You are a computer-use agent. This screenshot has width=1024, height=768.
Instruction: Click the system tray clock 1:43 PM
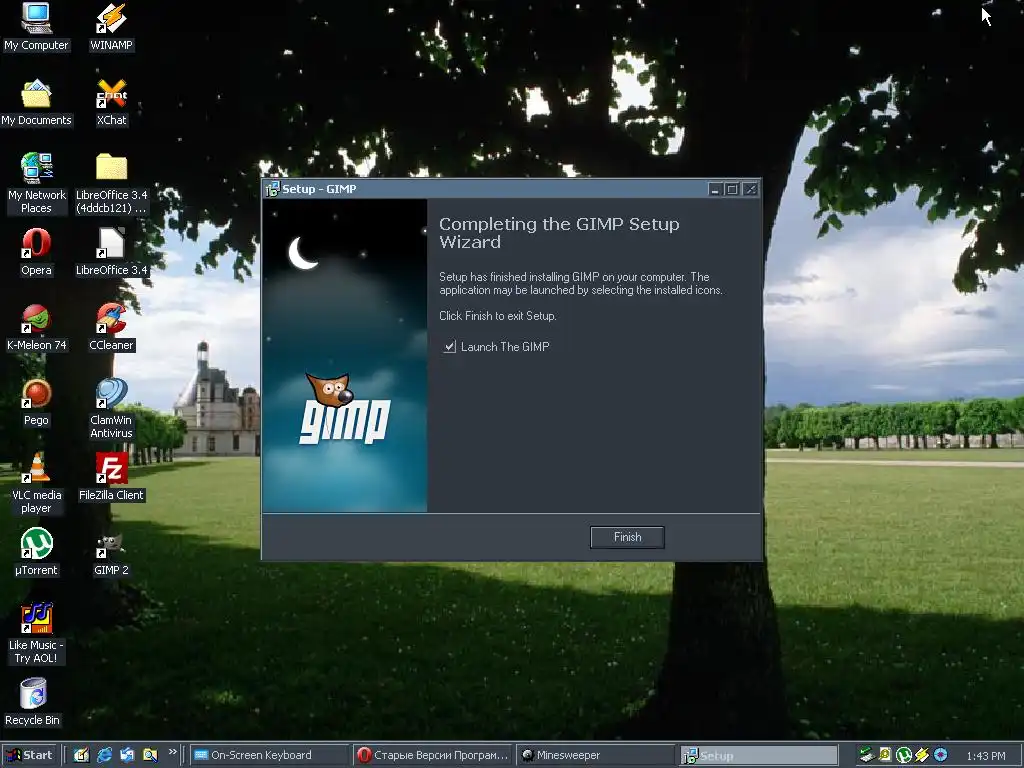tap(985, 756)
